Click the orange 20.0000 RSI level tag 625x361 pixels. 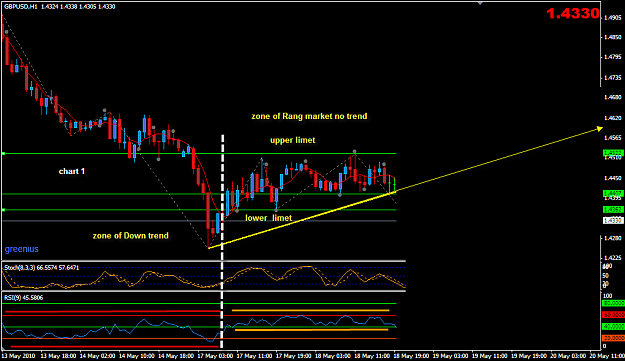pyautogui.click(x=613, y=338)
